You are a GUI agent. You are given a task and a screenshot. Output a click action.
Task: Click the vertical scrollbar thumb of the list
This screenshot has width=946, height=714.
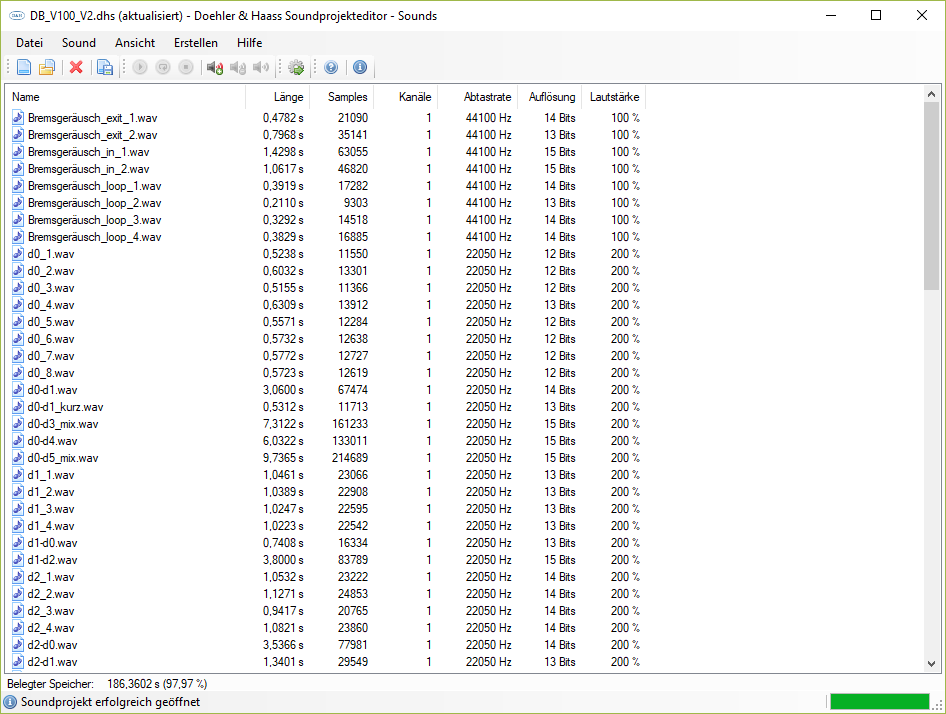point(931,196)
